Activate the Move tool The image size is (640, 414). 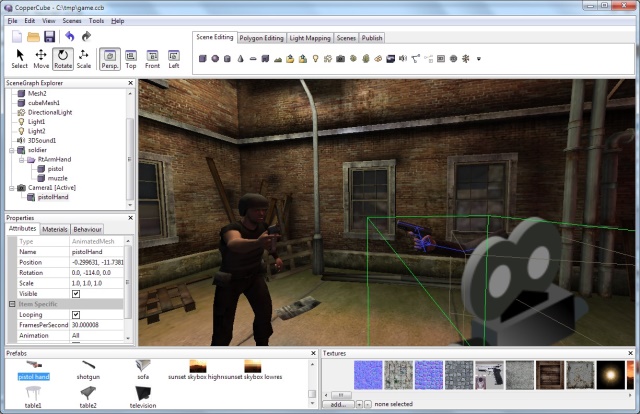tap(41, 59)
